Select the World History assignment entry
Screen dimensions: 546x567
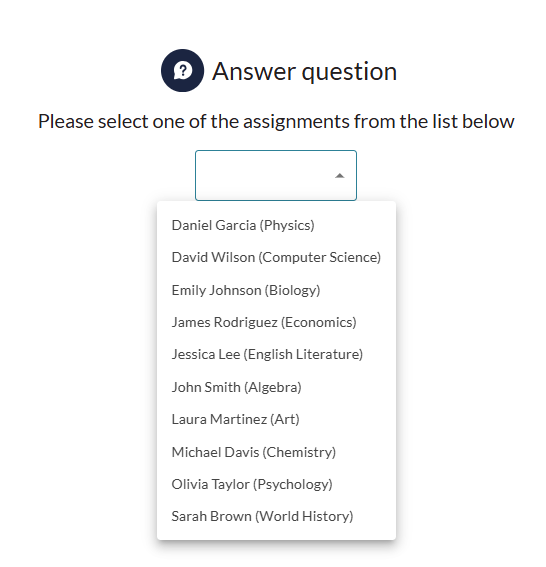pos(276,516)
